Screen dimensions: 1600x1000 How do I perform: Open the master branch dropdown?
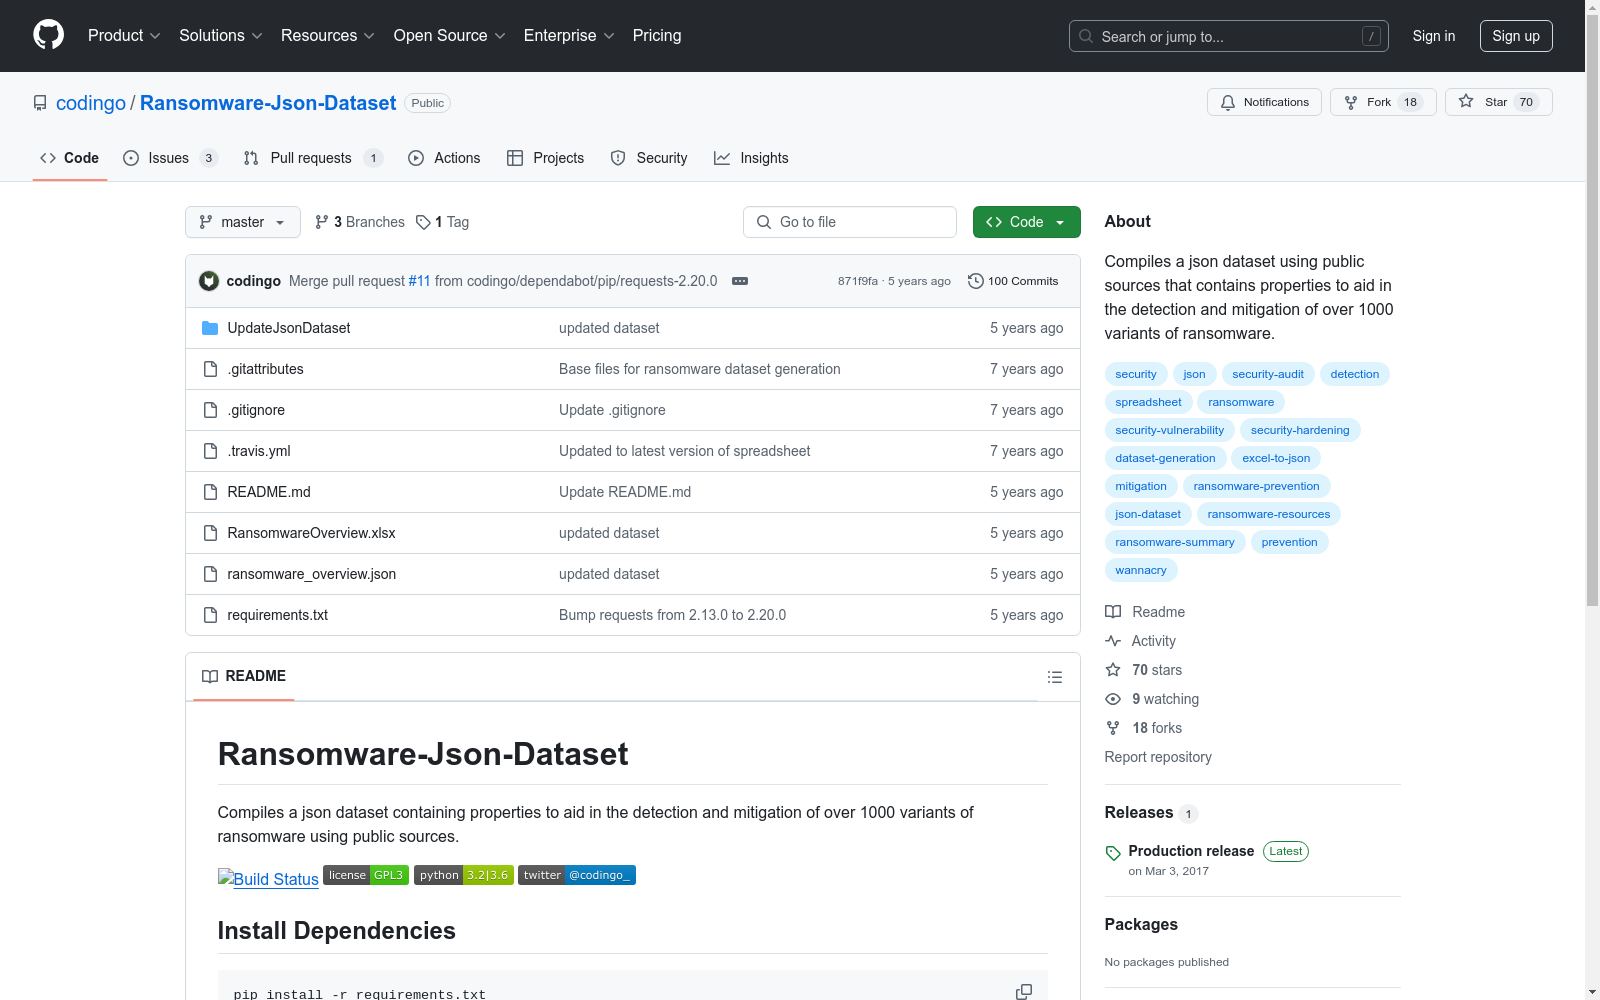[x=242, y=221]
